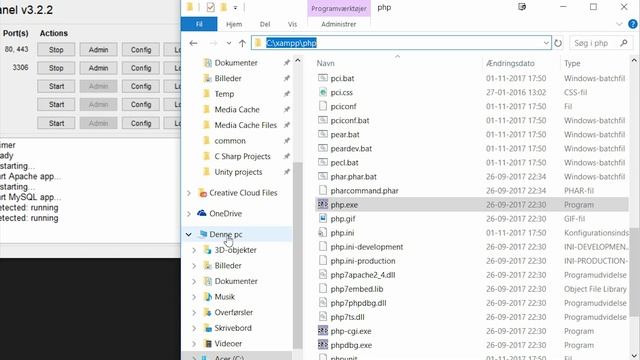Expand the Videoer tree node
This screenshot has height=360, width=640.
pyautogui.click(x=194, y=344)
